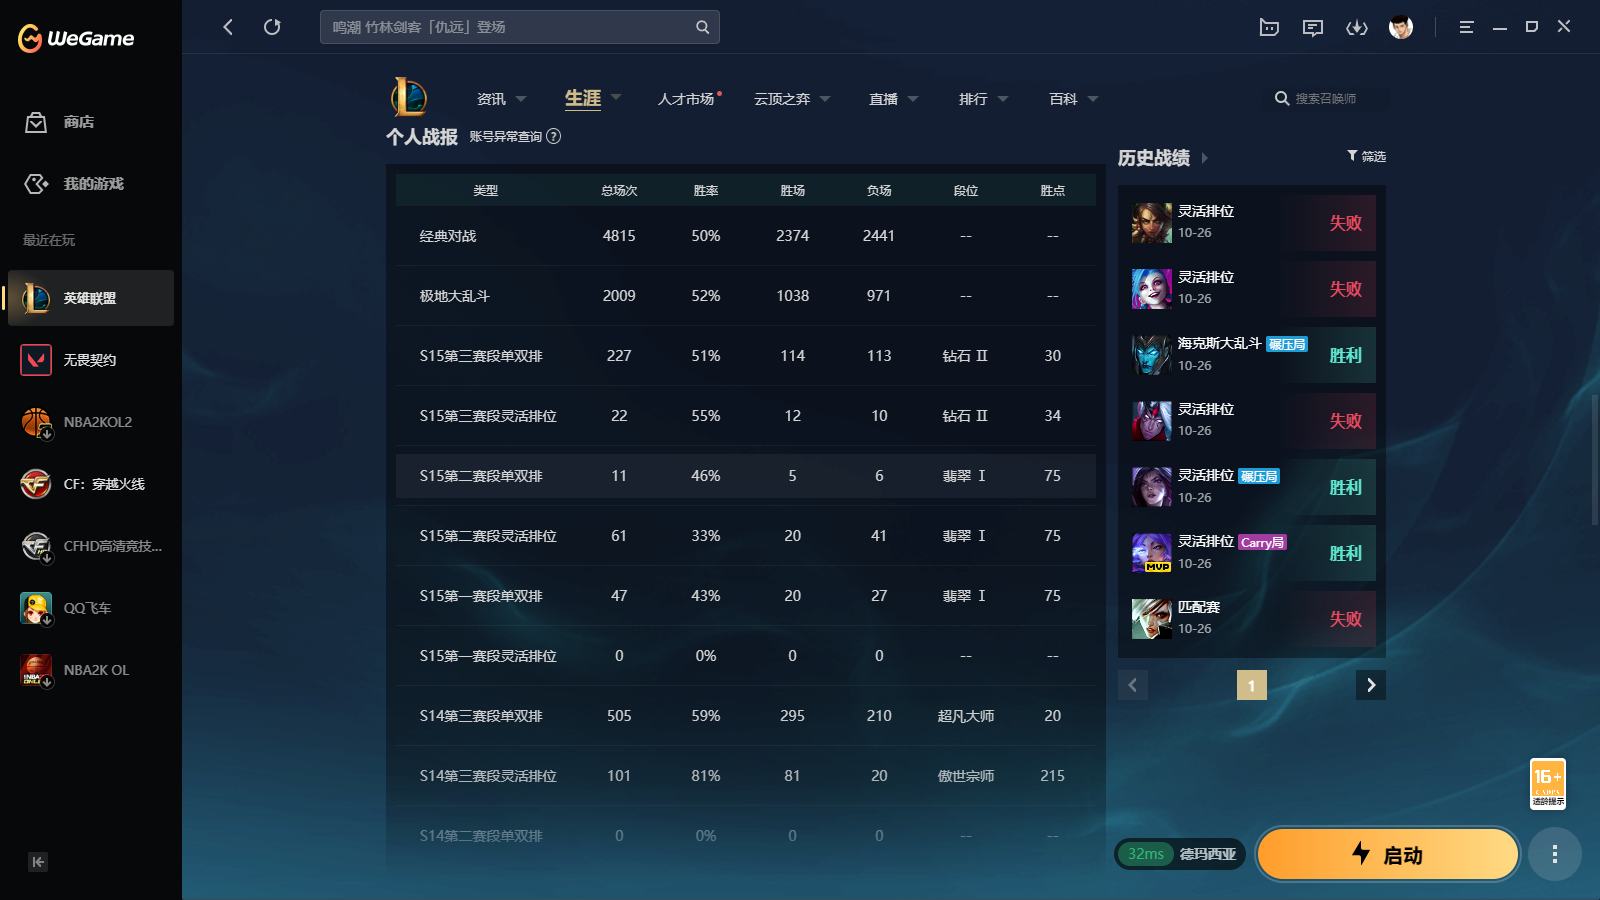Click the League of Legends logo
Screen dimensions: 1600x900
click(x=408, y=98)
